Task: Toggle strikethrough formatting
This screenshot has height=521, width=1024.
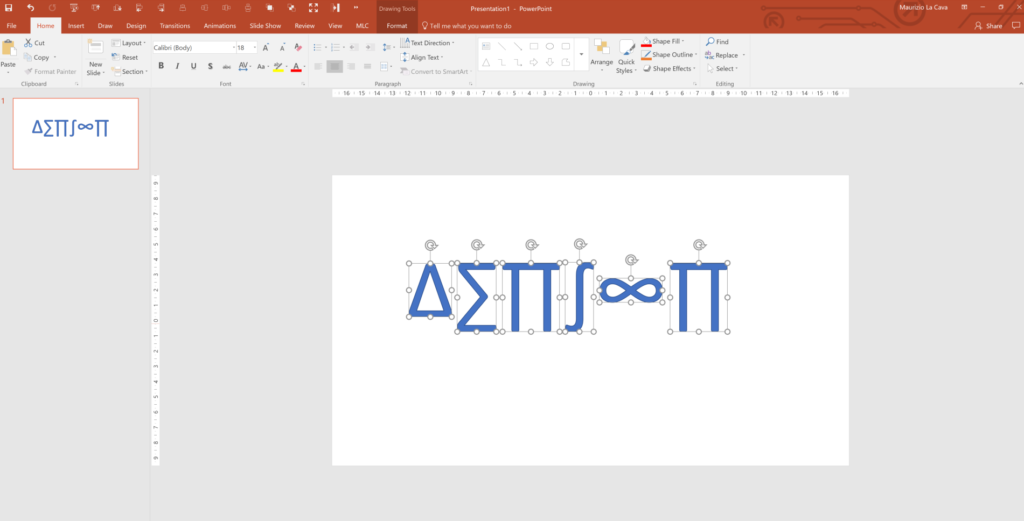Action: click(x=227, y=66)
